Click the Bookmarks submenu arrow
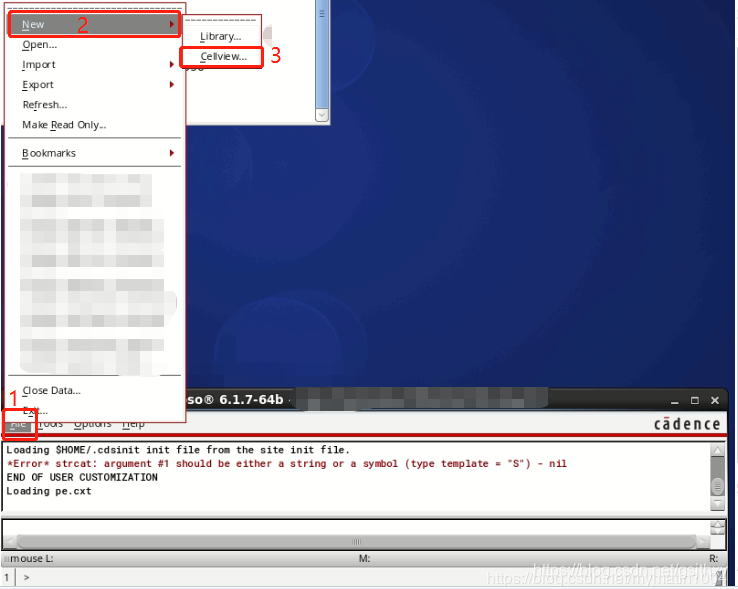This screenshot has width=738, height=589. pos(172,153)
